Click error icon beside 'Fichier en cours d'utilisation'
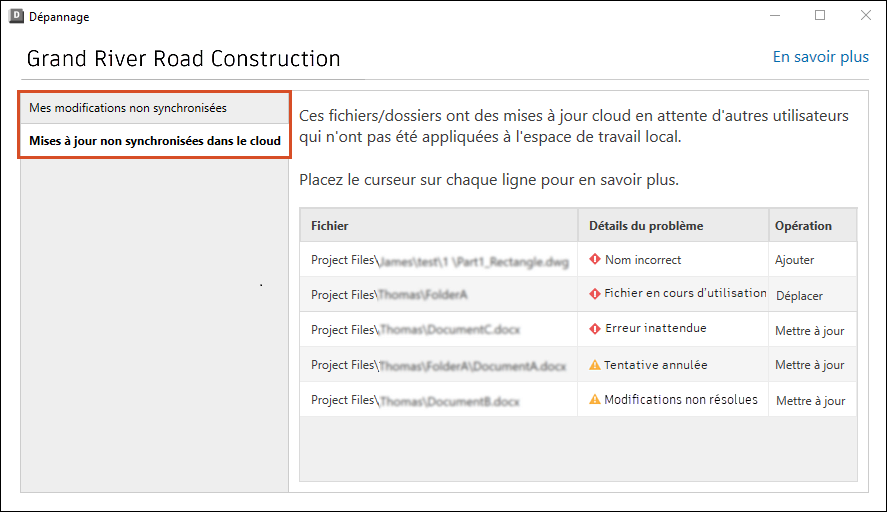Image resolution: width=887 pixels, height=512 pixels. pos(595,294)
